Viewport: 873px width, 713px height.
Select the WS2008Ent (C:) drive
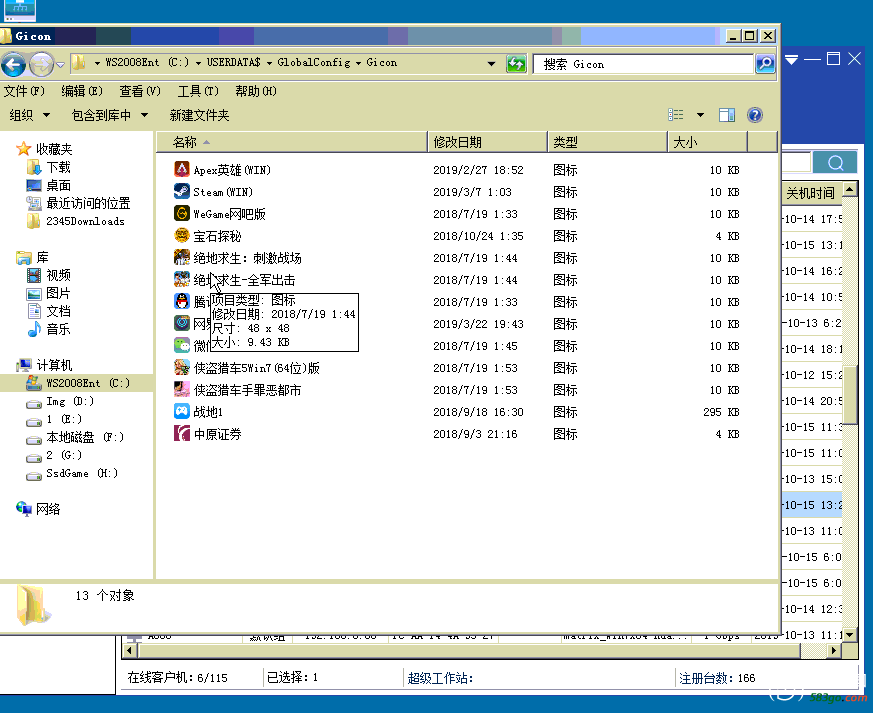(78, 383)
